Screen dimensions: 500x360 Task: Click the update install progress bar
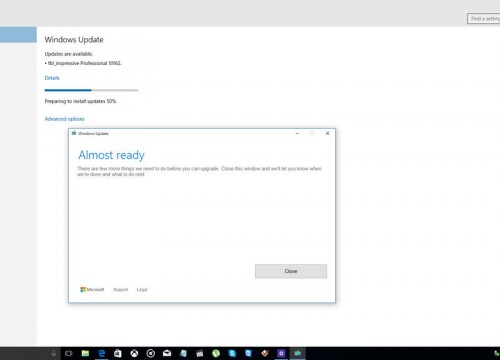coord(91,90)
